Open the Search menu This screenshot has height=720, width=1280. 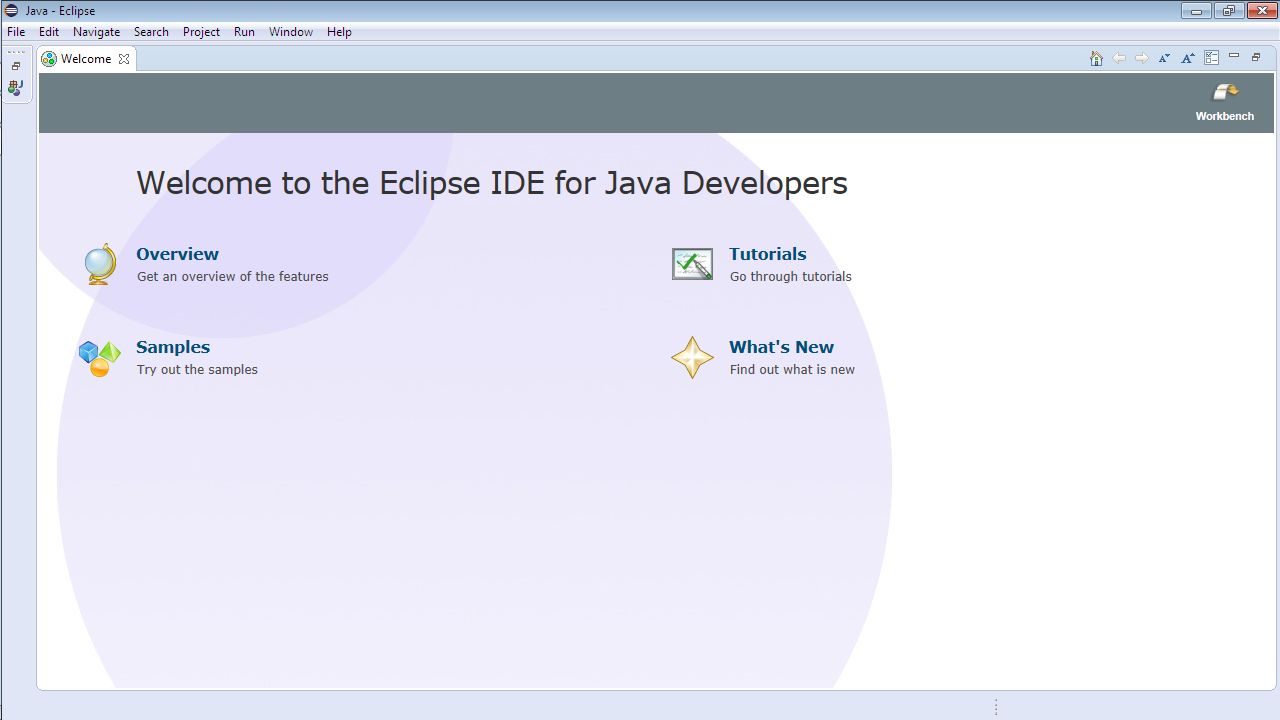pyautogui.click(x=151, y=32)
